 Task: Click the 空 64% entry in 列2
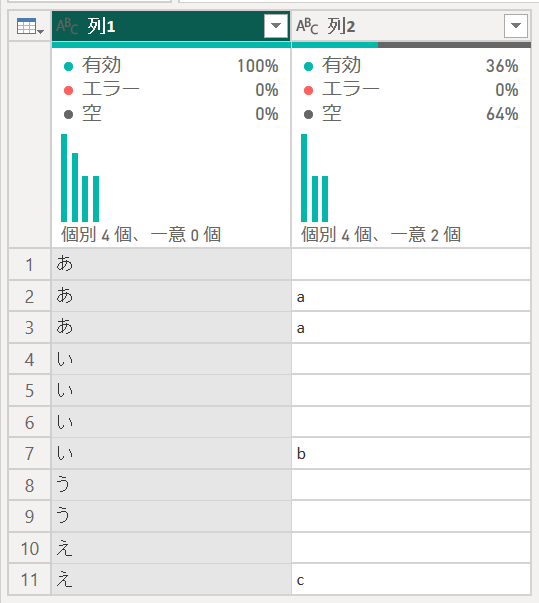(x=411, y=114)
